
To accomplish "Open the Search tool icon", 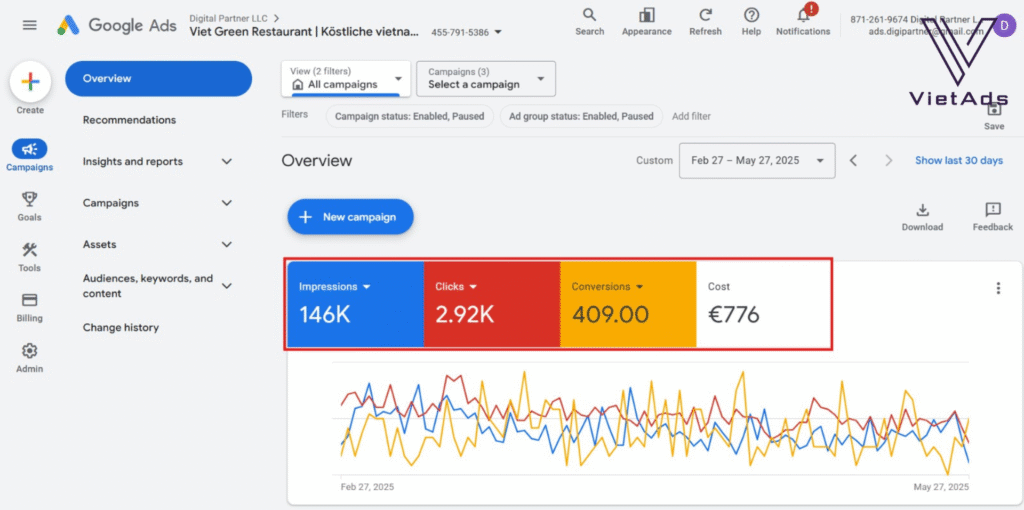I will pyautogui.click(x=589, y=15).
